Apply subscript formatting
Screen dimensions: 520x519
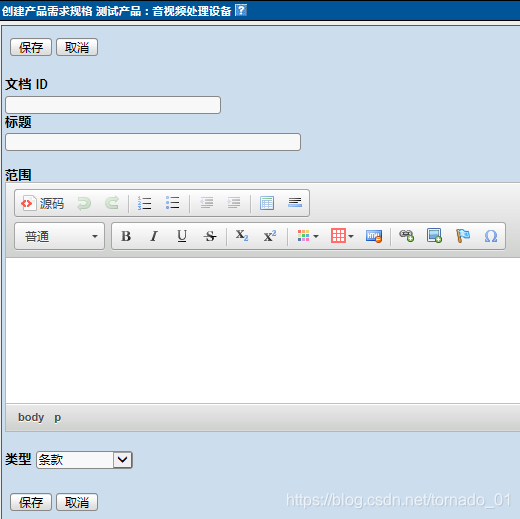(242, 236)
